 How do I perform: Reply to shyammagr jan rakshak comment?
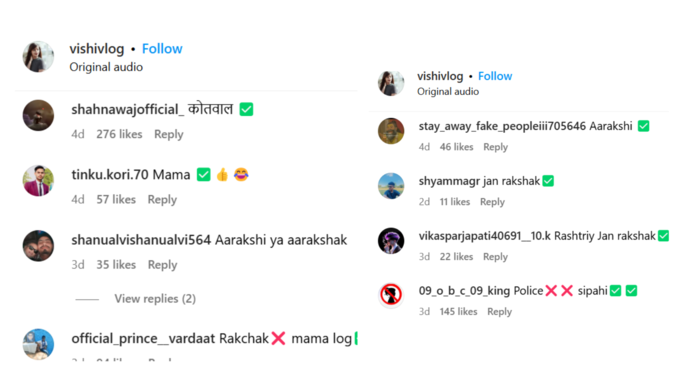(x=492, y=202)
